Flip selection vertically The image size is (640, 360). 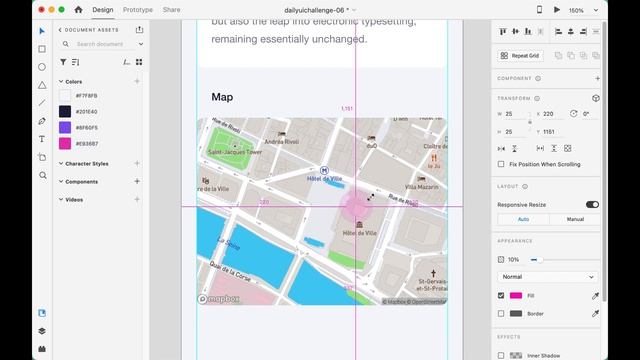pyautogui.click(x=515, y=149)
